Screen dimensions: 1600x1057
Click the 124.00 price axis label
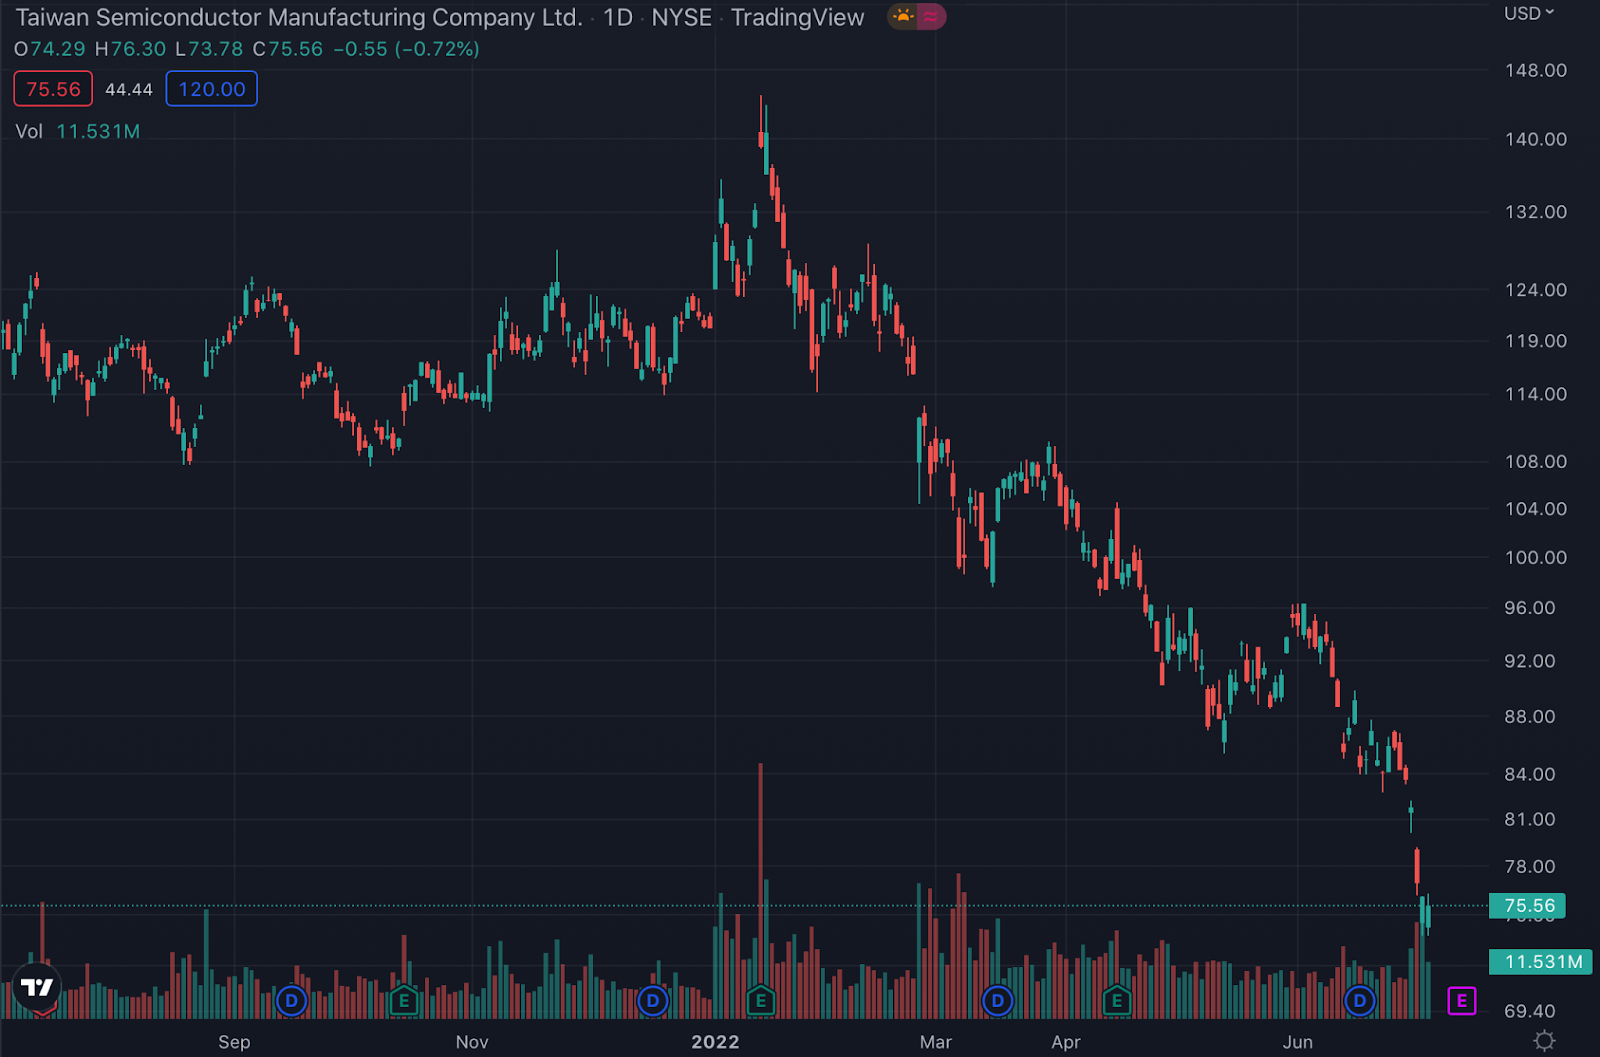click(x=1535, y=290)
